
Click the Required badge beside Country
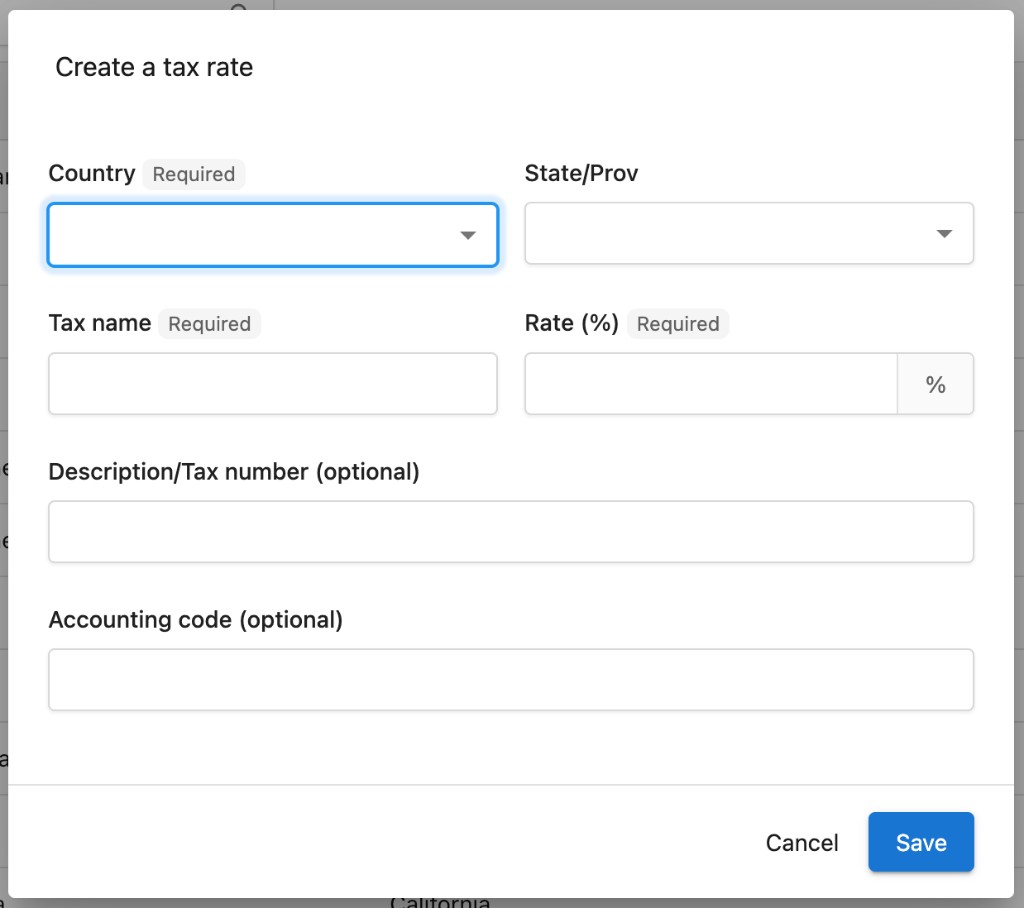(194, 174)
